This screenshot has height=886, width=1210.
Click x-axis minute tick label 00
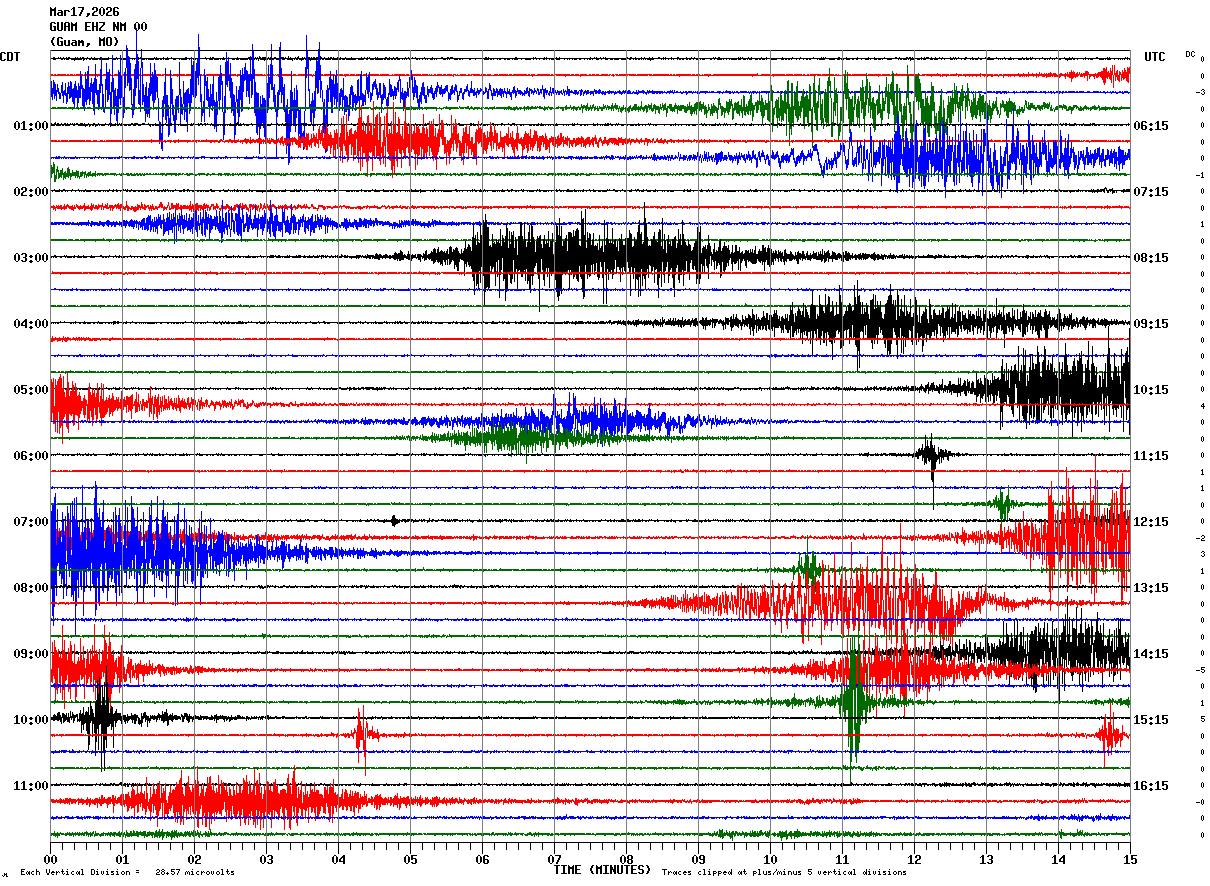(50, 859)
